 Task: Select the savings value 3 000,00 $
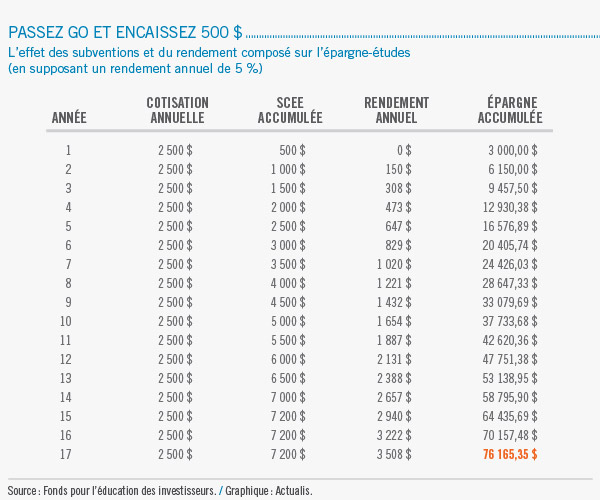512,150
